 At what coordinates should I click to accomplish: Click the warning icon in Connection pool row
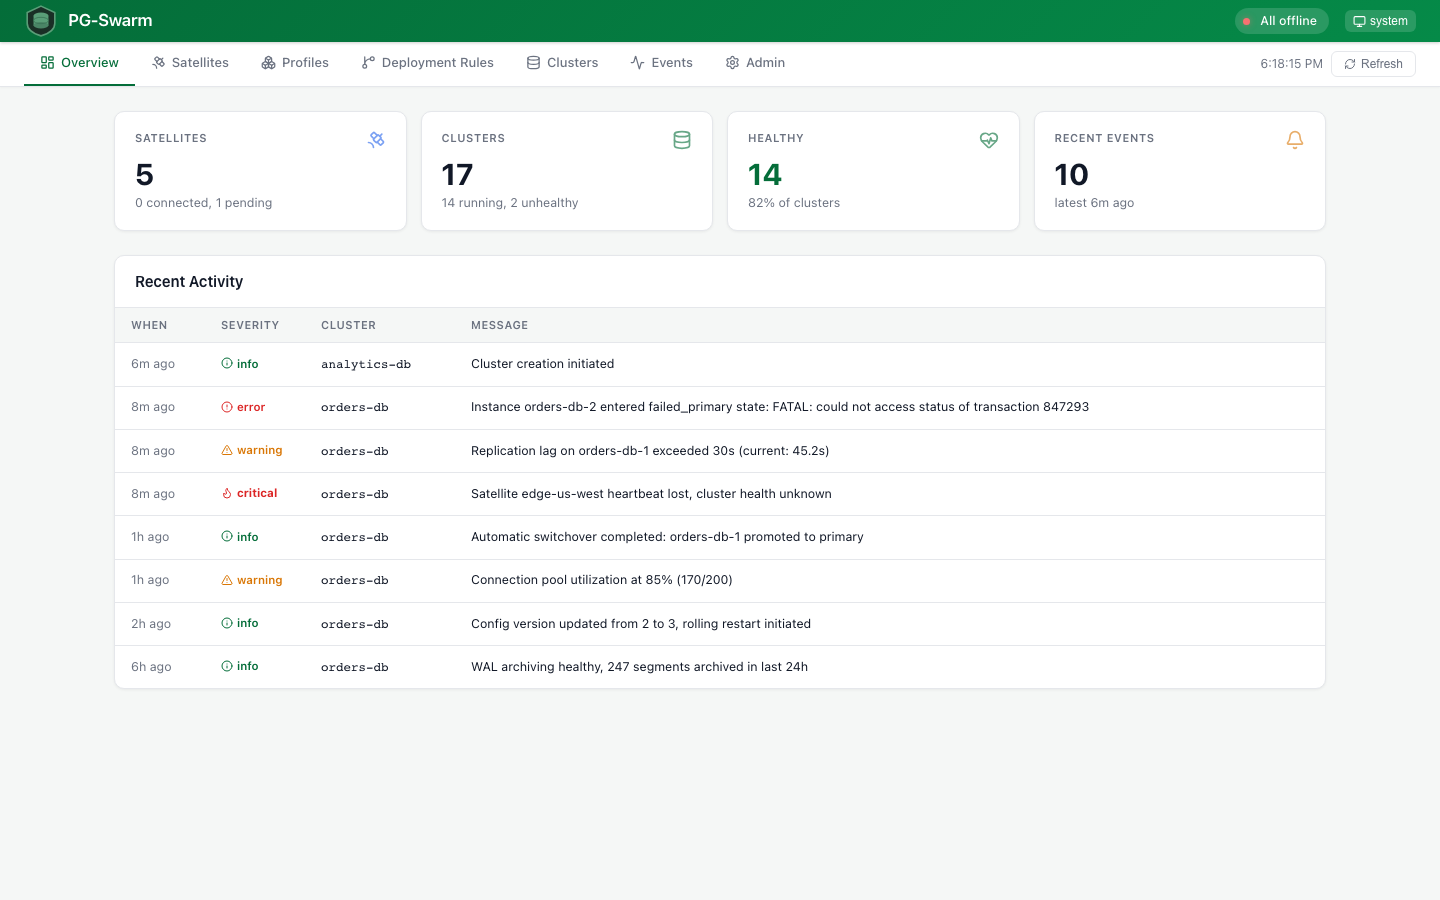[x=227, y=580]
